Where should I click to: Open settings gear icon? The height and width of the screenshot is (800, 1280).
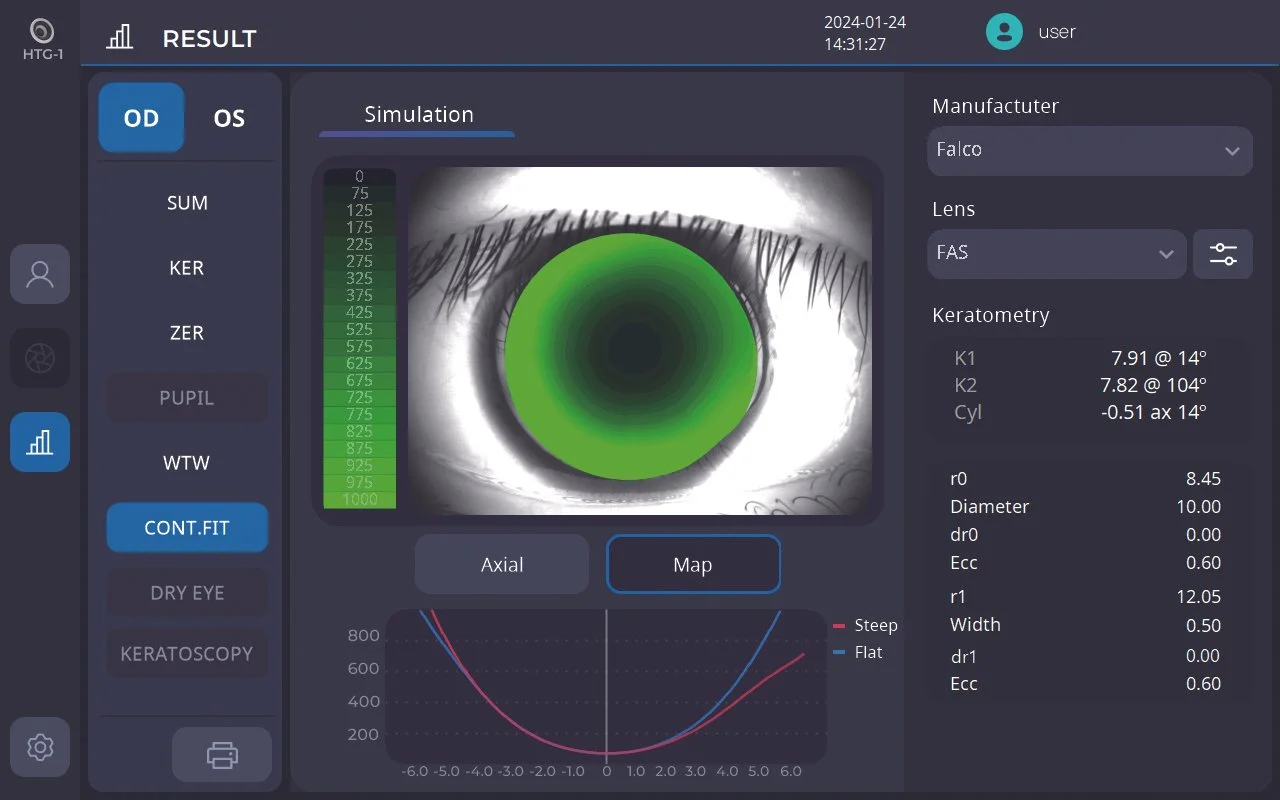(40, 747)
